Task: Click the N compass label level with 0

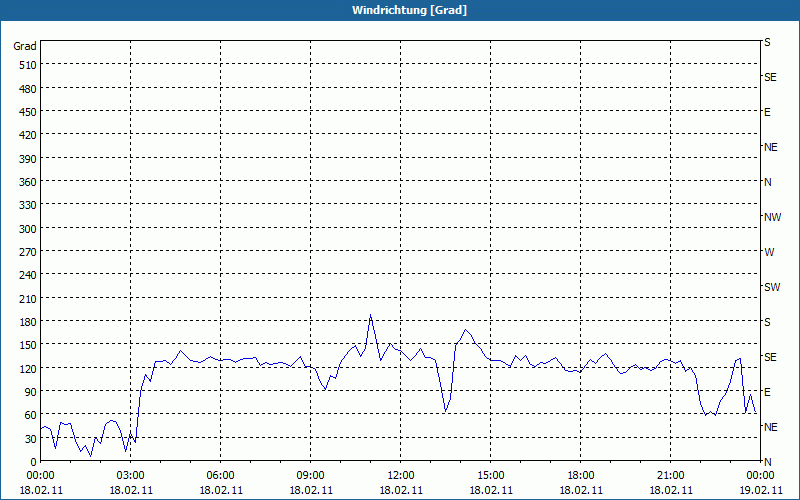Action: [767, 462]
